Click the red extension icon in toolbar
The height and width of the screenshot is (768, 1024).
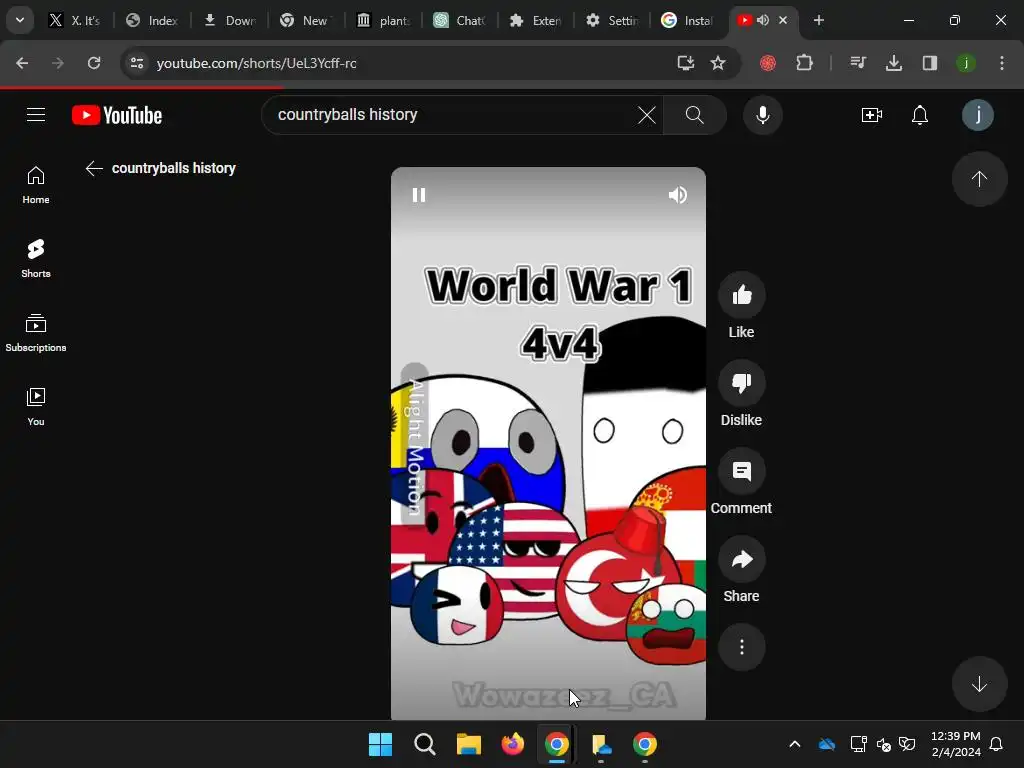768,63
